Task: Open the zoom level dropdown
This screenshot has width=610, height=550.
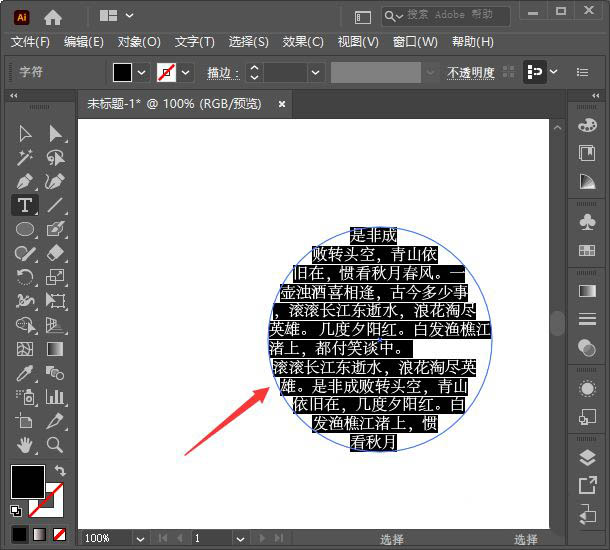Action: click(x=140, y=539)
